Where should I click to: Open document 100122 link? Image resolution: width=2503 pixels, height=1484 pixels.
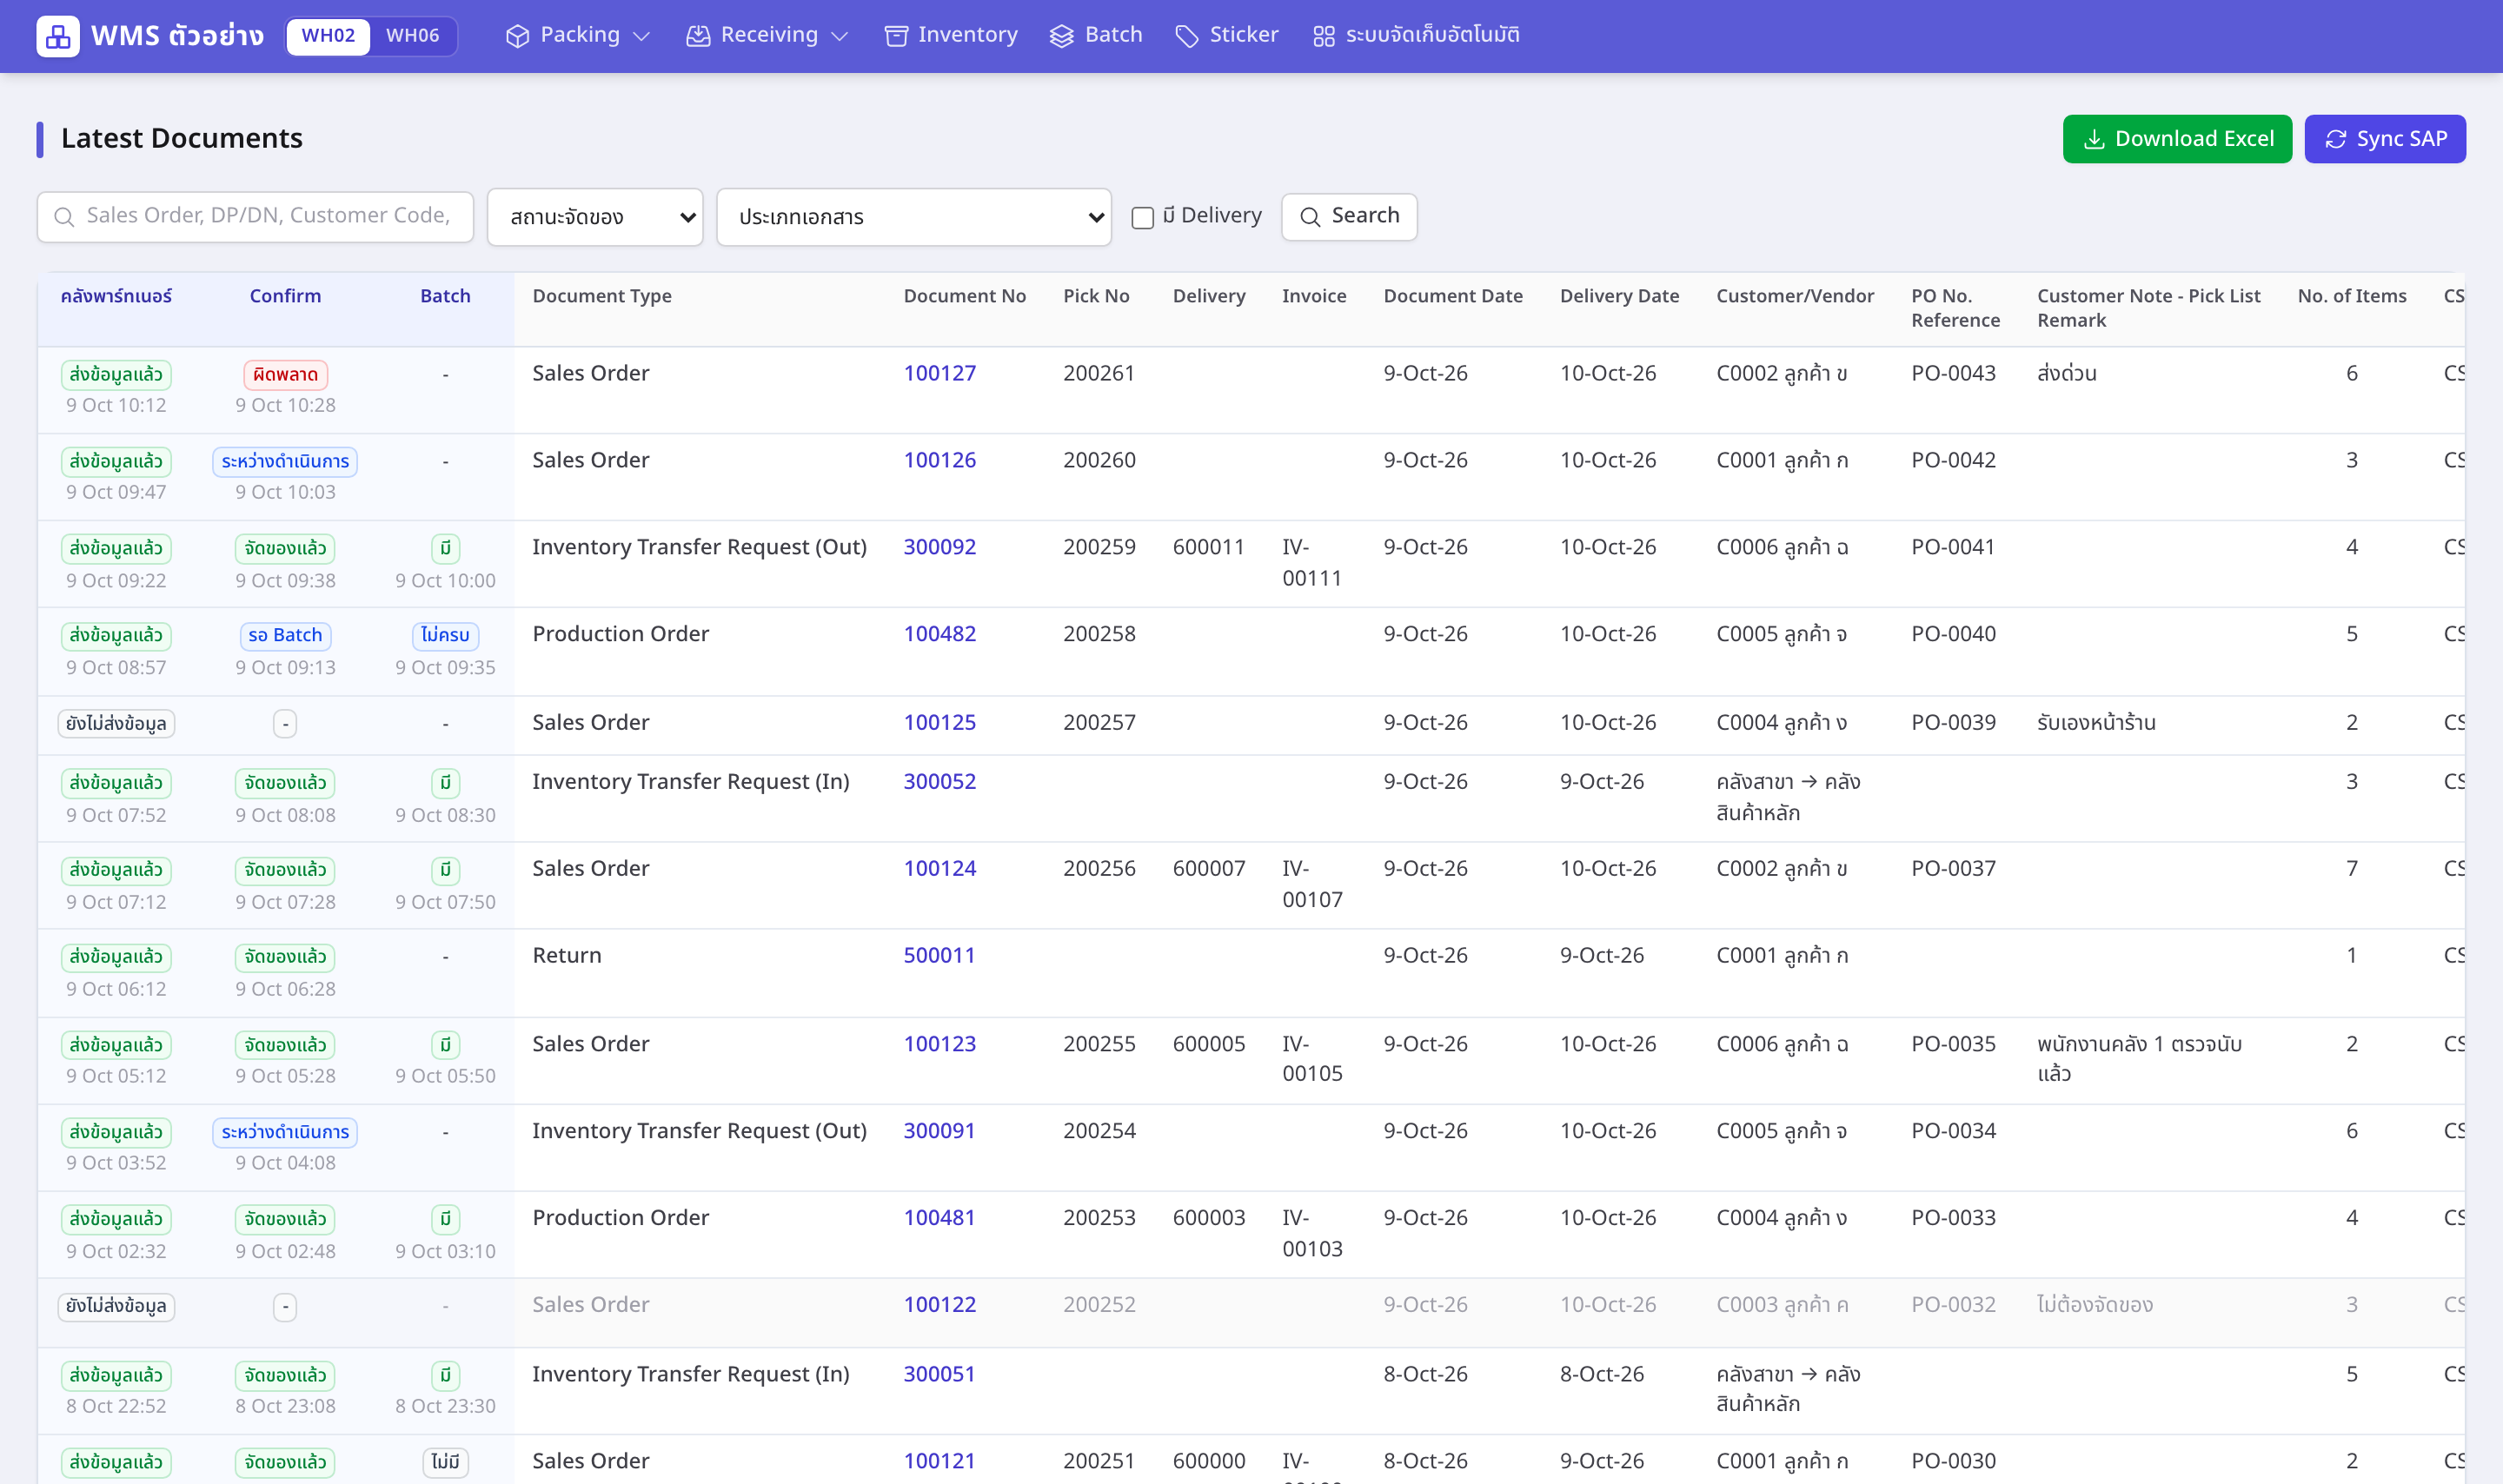pos(939,1305)
